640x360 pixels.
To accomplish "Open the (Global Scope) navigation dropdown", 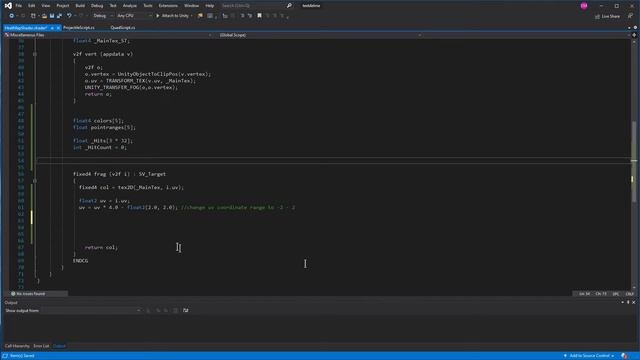I will [x=320, y=35].
